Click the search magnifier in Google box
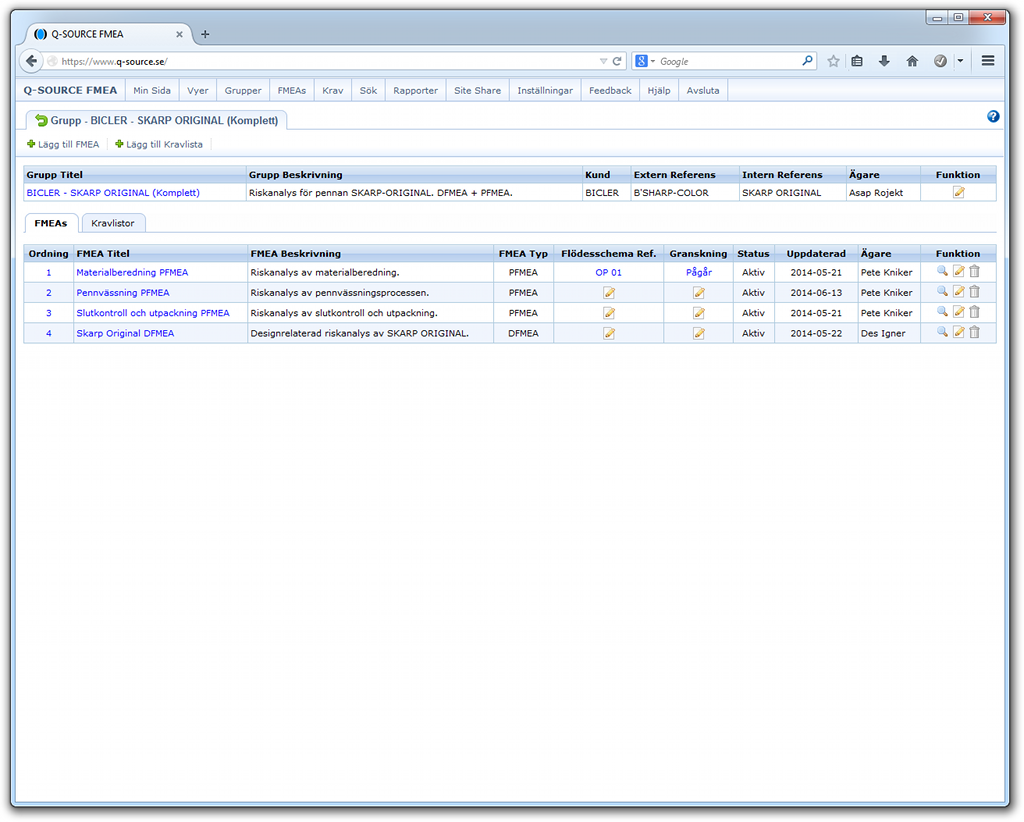The image size is (1024, 822). 807,61
